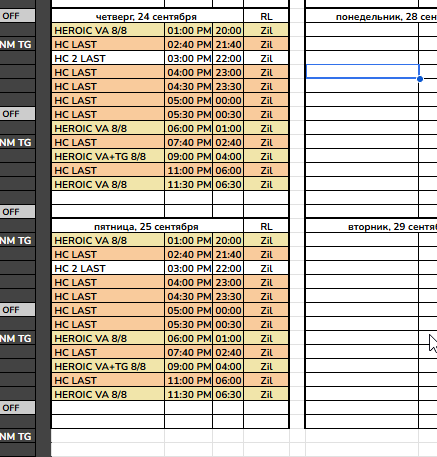Select HEROIC VA 8/8 at 01:00 PM under пятница
Screen dimensions: 437x457
pos(108,240)
